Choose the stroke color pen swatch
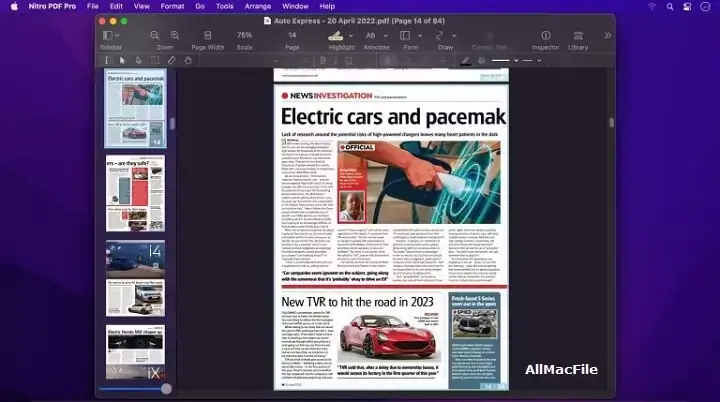This screenshot has width=720, height=402. [x=466, y=61]
